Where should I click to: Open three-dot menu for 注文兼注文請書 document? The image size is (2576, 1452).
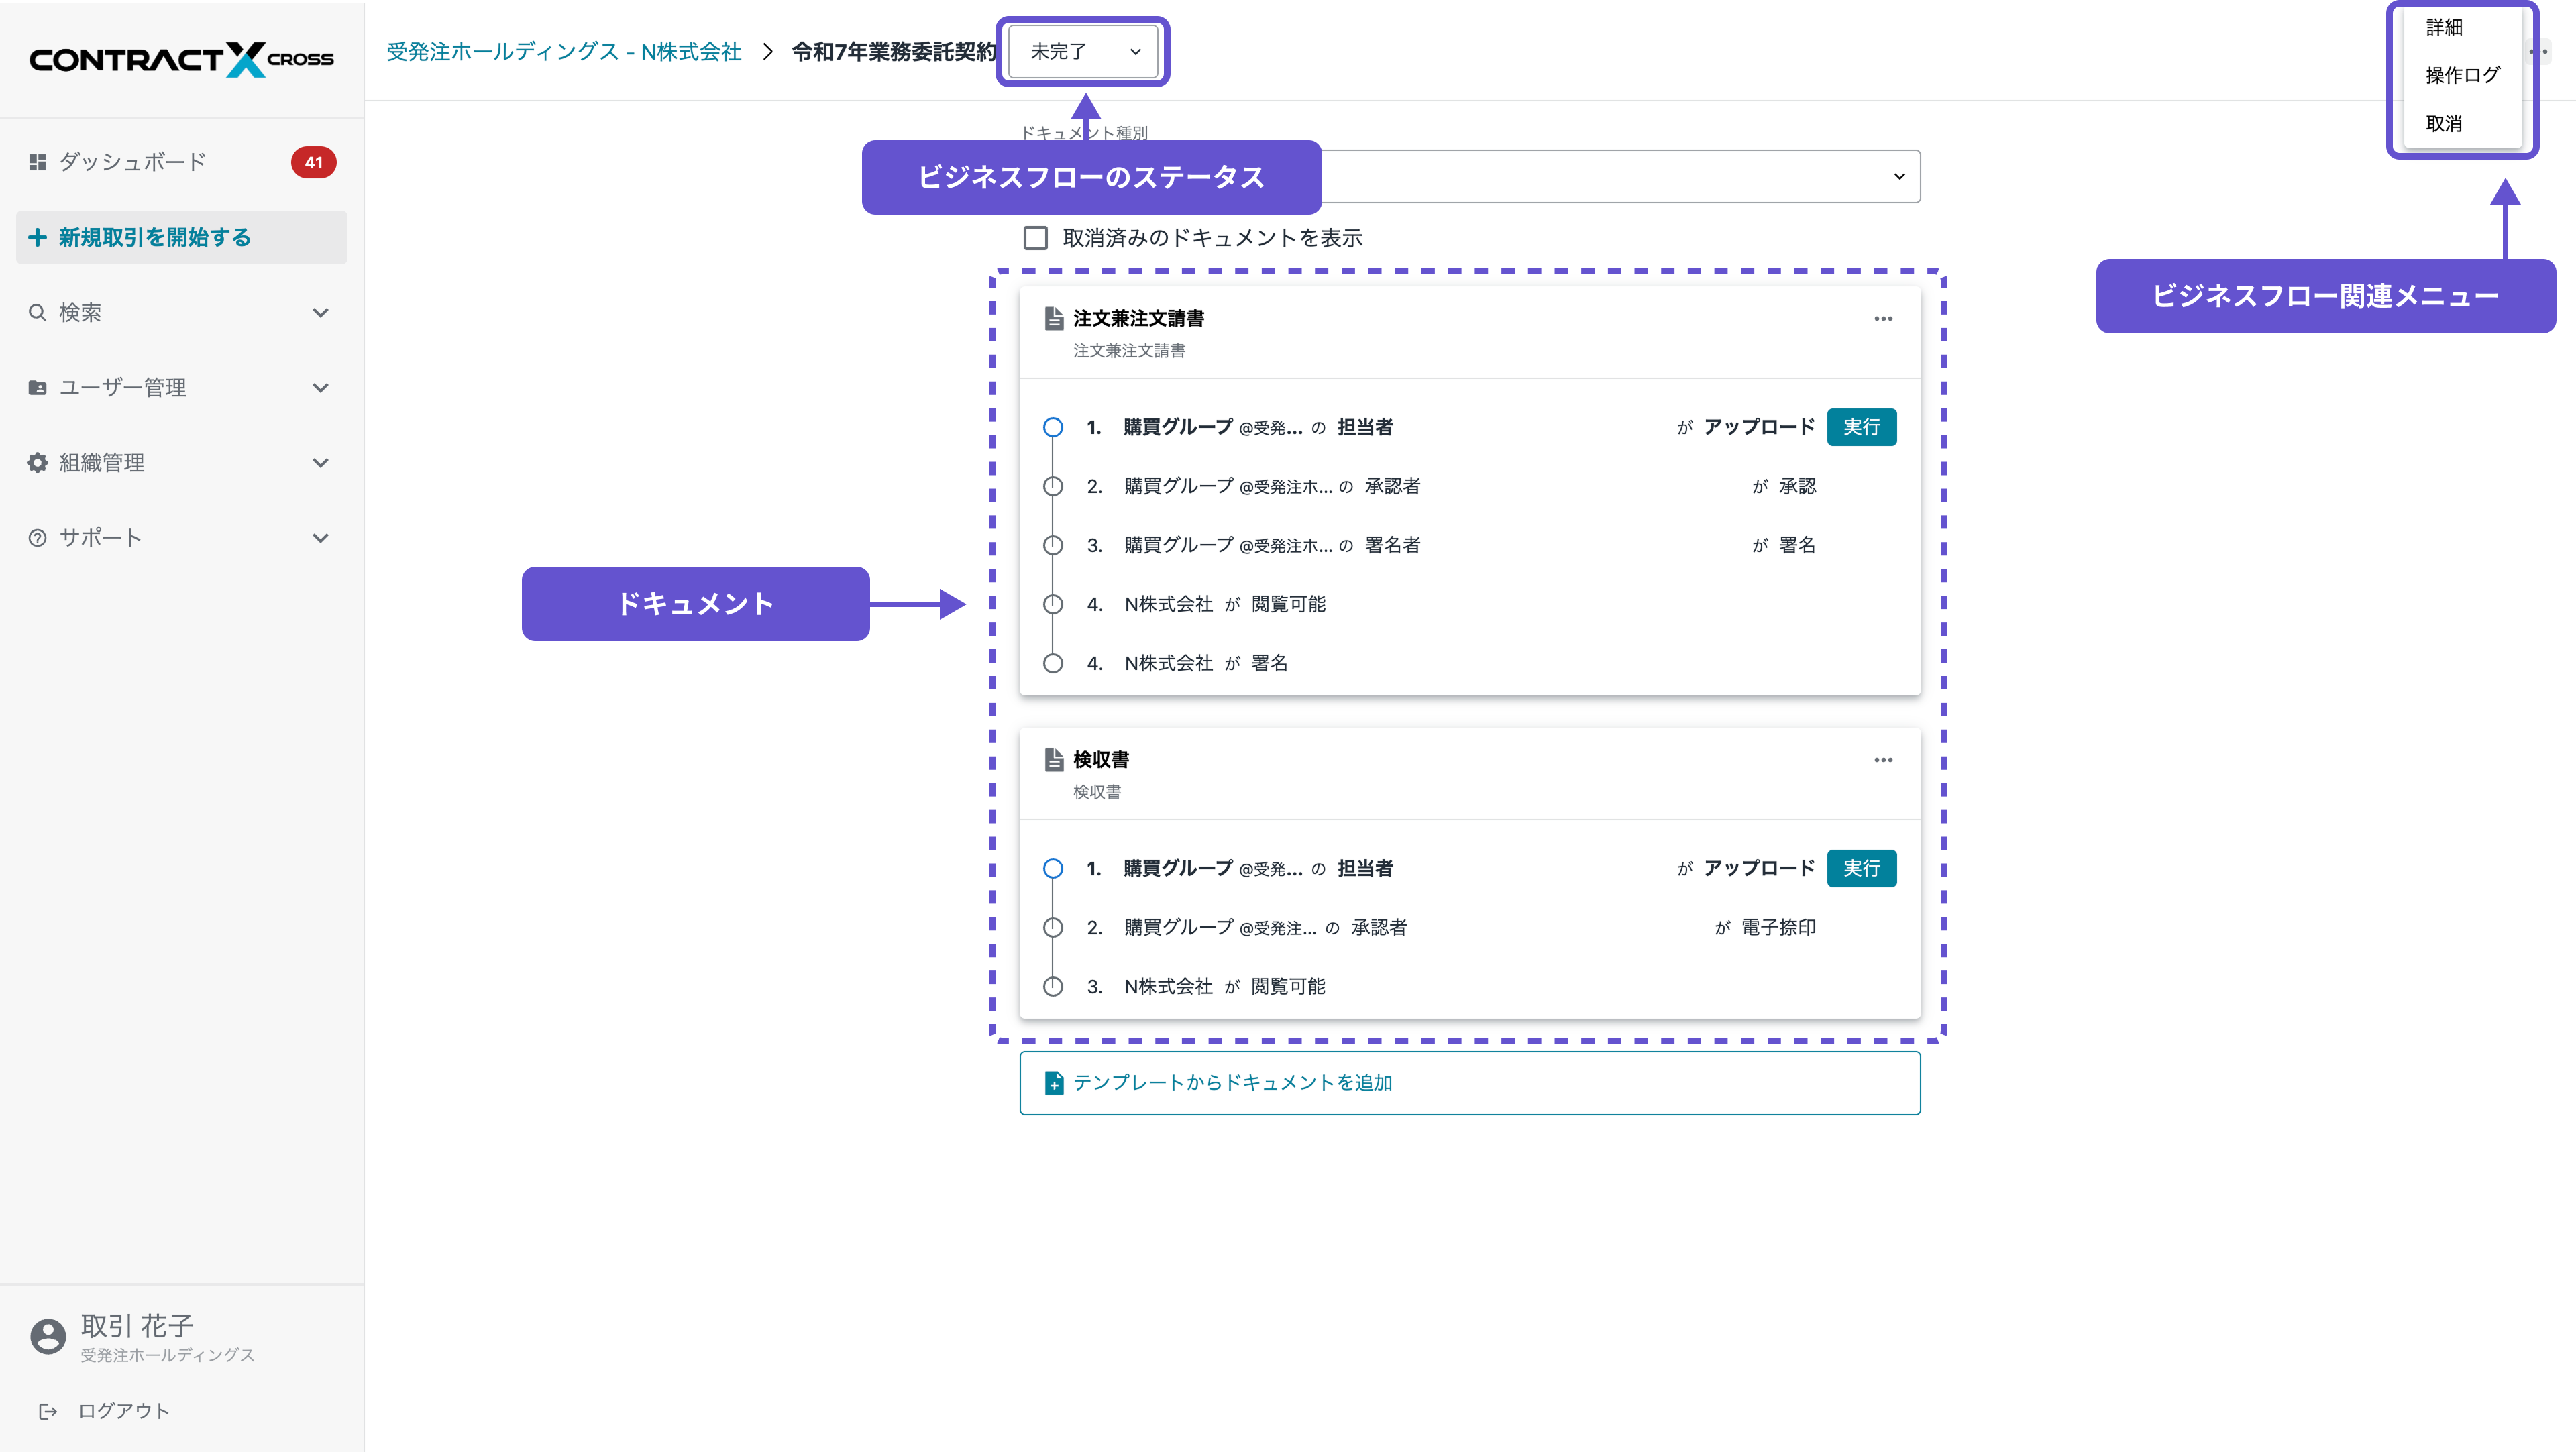[x=1883, y=319]
